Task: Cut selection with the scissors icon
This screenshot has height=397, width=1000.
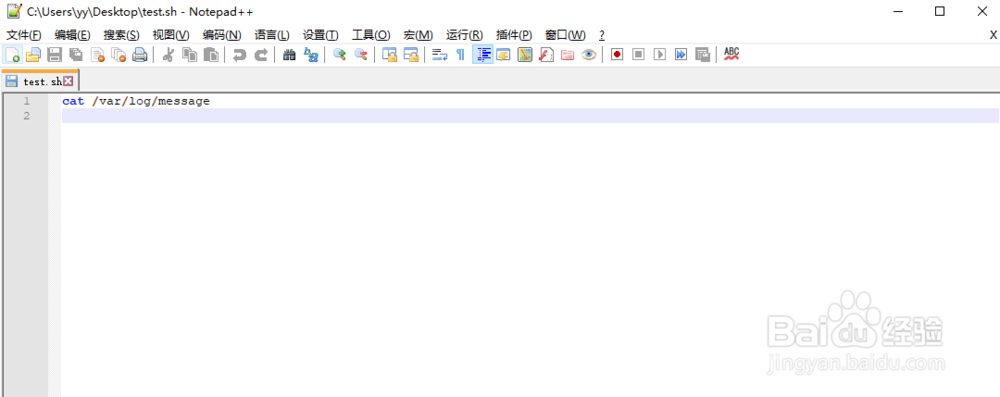Action: [x=168, y=55]
